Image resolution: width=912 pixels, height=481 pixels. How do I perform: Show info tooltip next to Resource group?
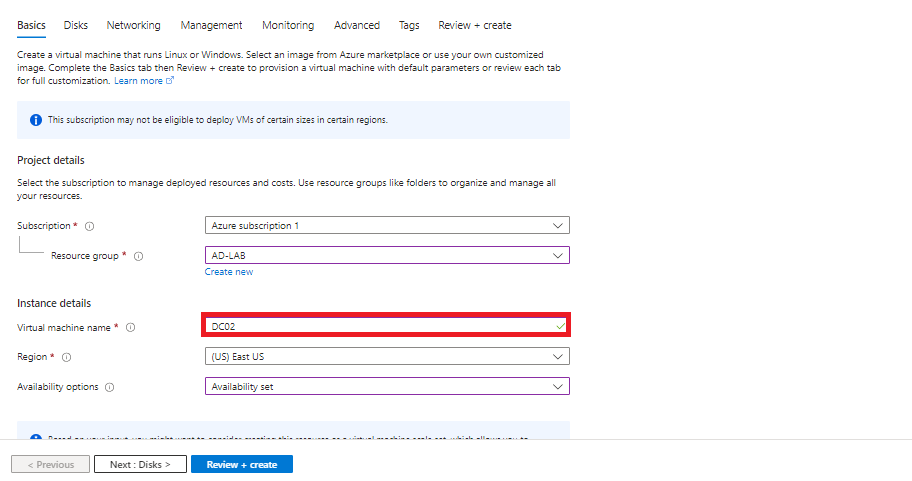pos(138,256)
